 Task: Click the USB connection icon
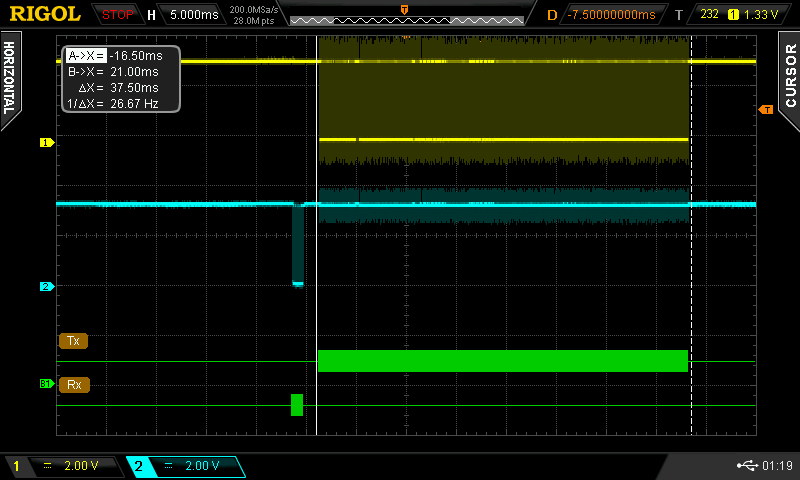click(746, 466)
